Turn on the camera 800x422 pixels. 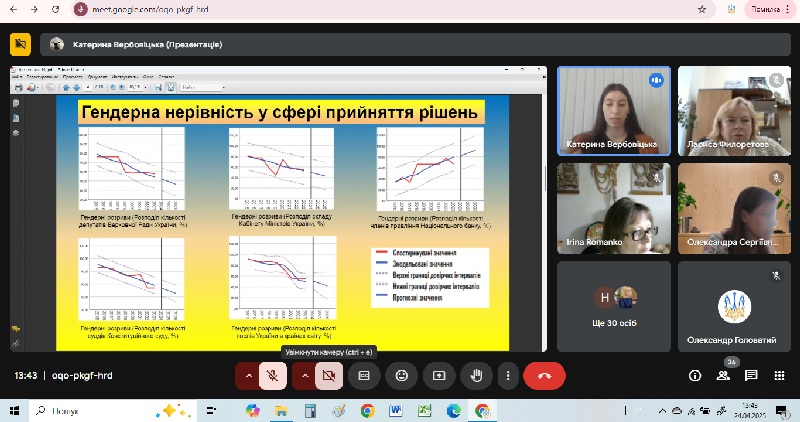click(326, 376)
